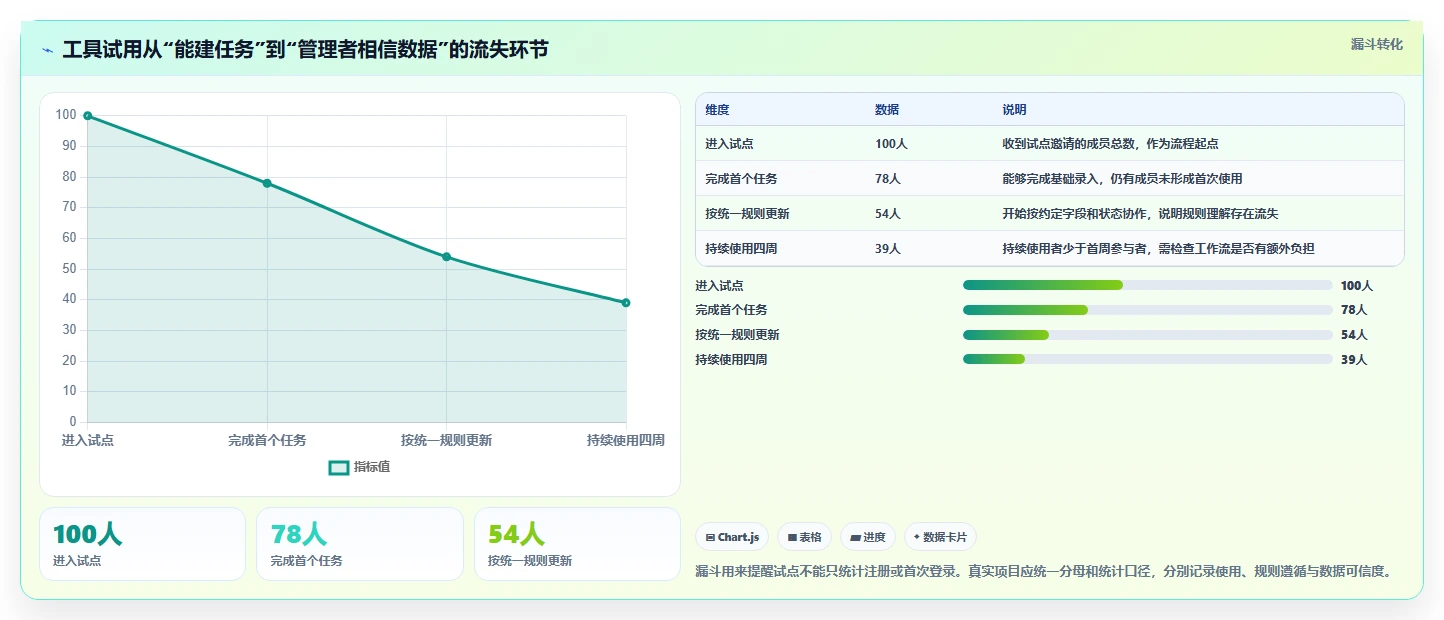The image size is (1444, 620).
Task: Click the 进度 tag
Action: [868, 537]
